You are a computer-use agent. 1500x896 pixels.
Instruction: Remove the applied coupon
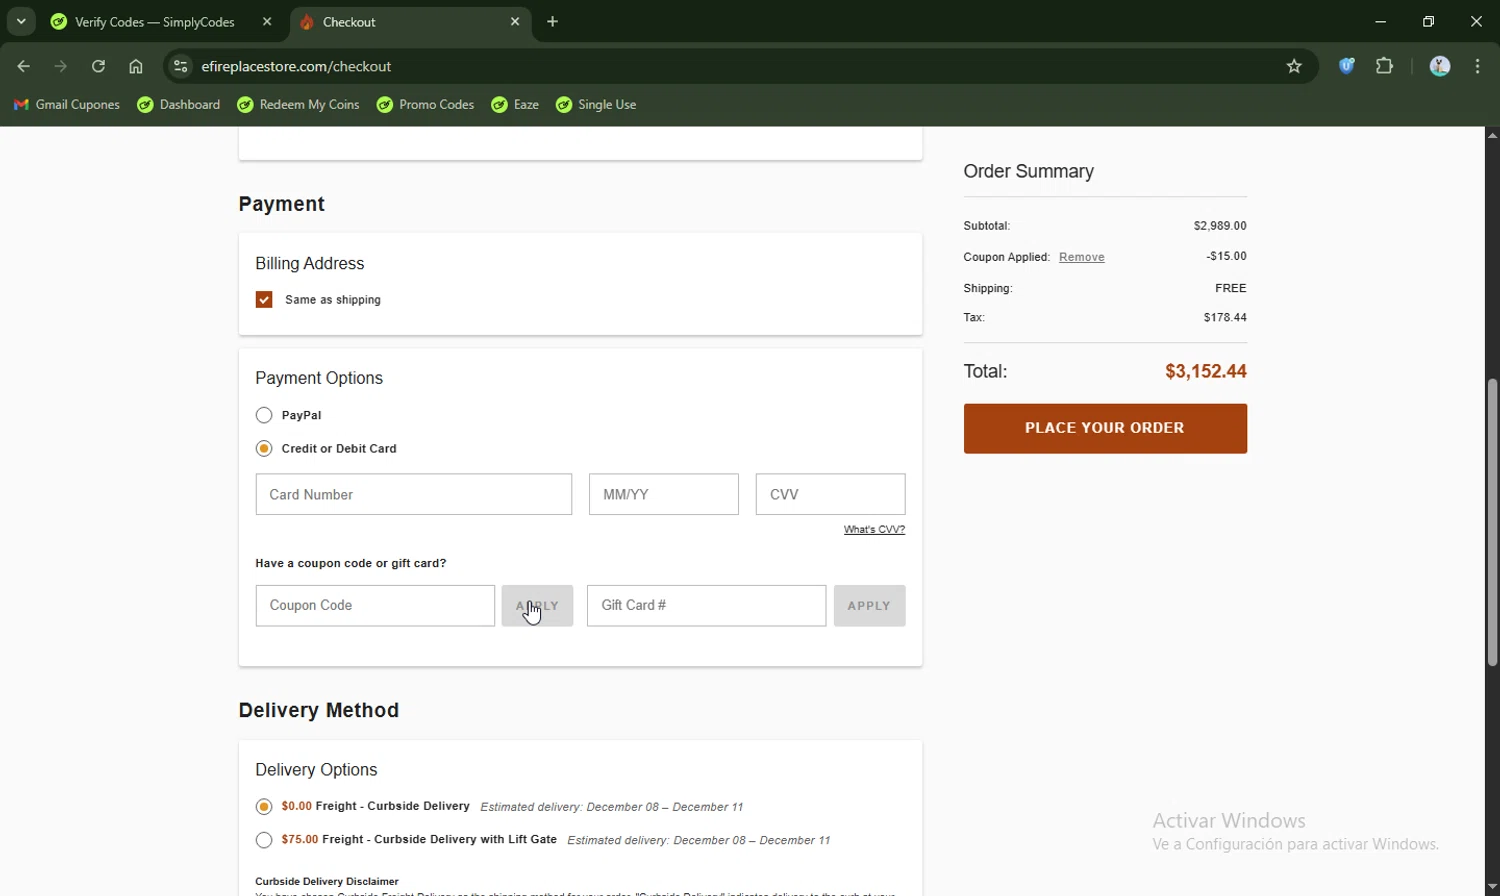pyautogui.click(x=1082, y=257)
